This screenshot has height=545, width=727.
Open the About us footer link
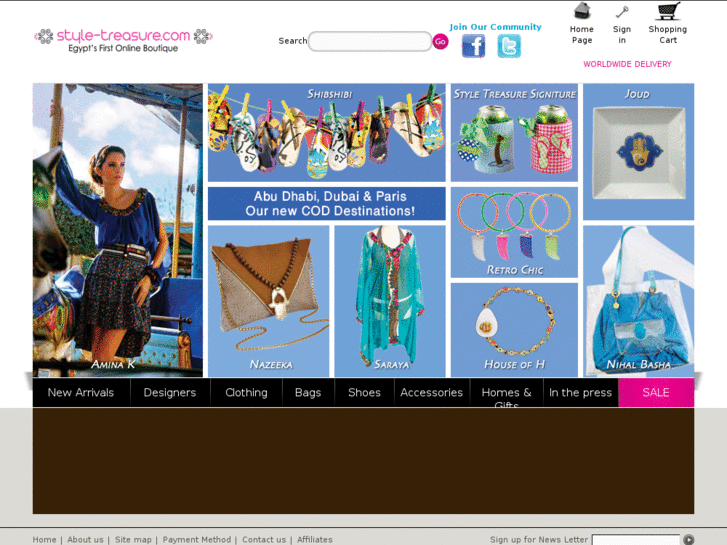(x=85, y=539)
